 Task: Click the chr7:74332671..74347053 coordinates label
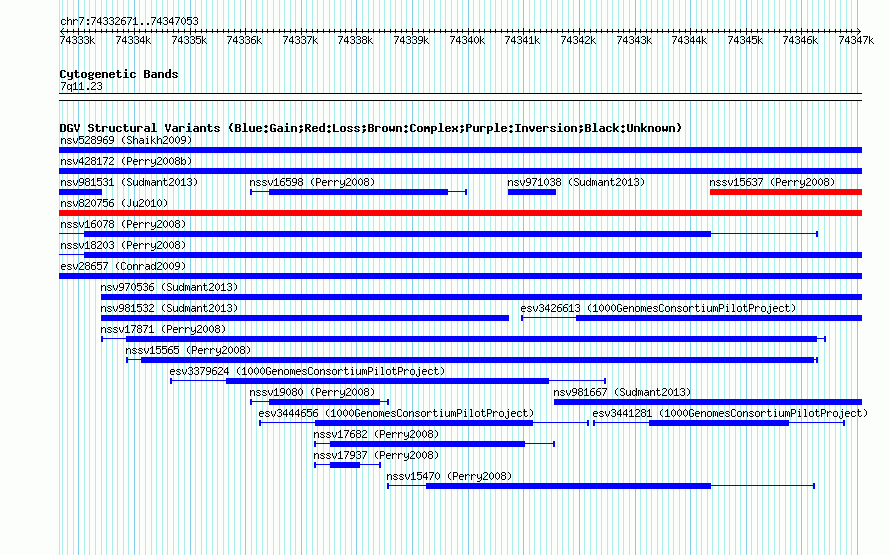pos(129,22)
